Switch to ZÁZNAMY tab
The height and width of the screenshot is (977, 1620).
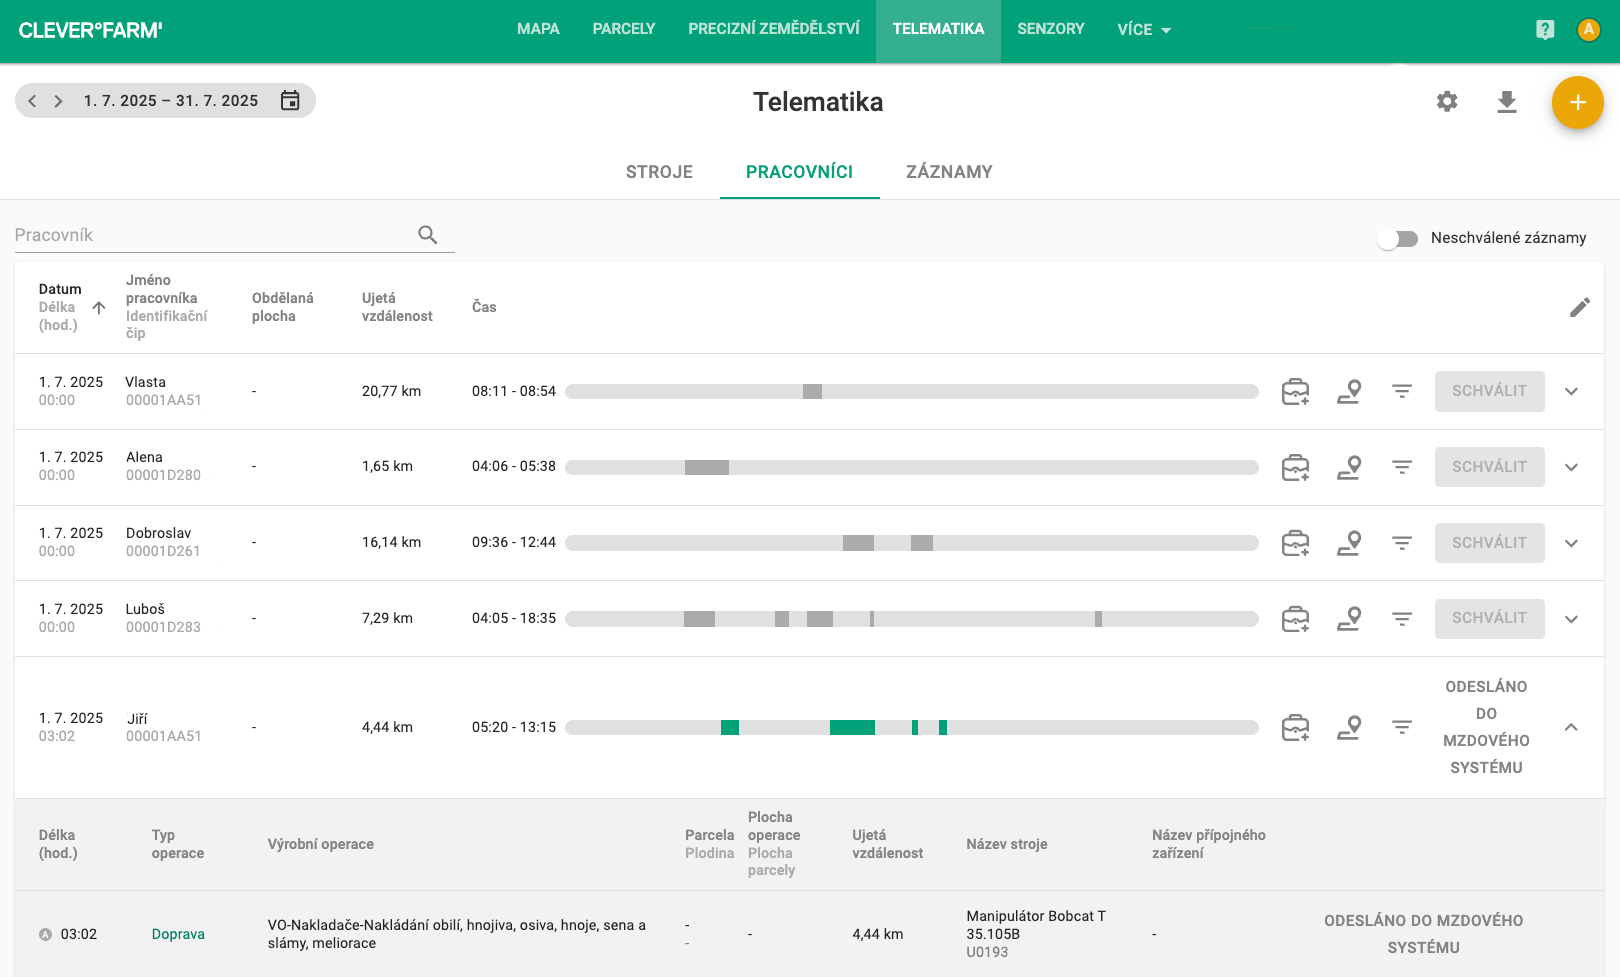click(949, 172)
